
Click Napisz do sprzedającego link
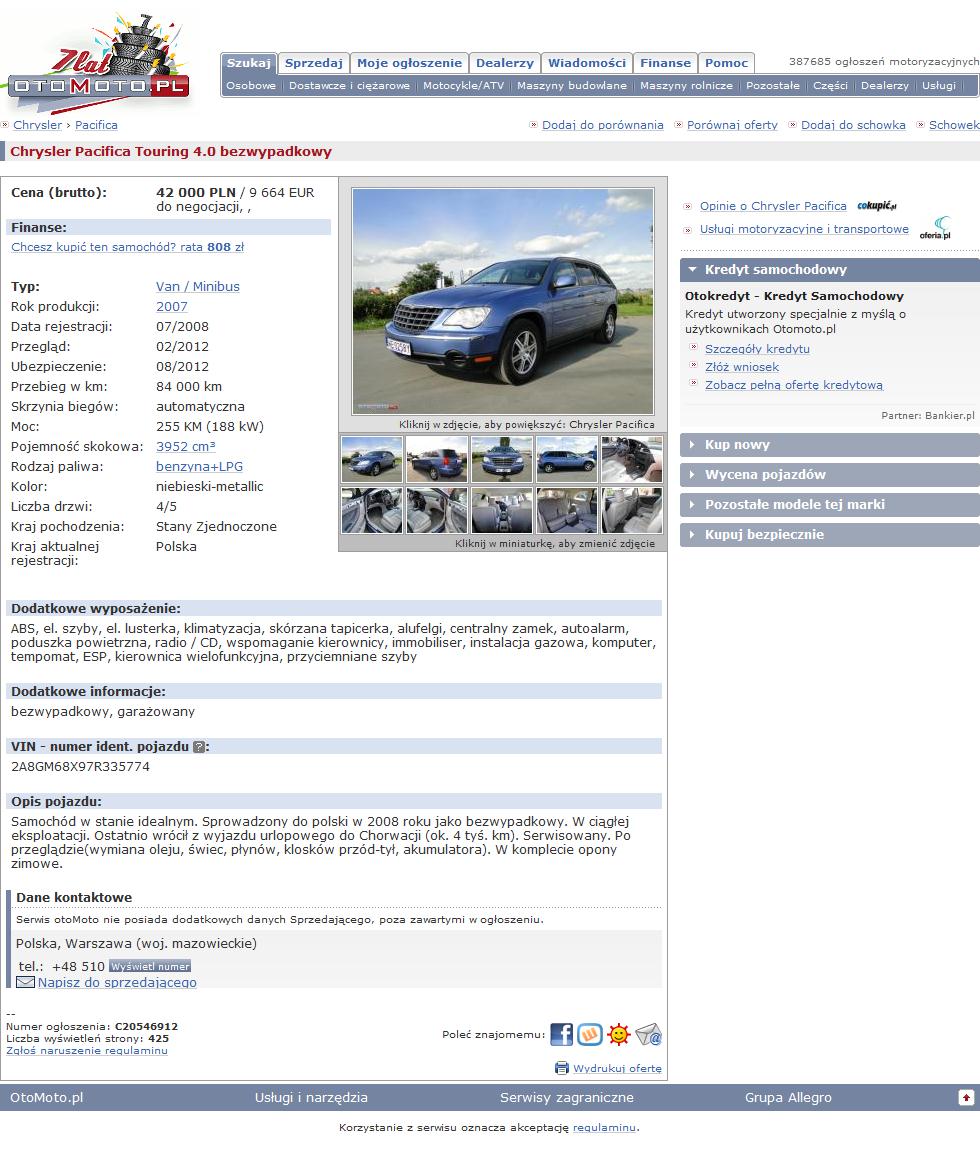click(x=117, y=982)
